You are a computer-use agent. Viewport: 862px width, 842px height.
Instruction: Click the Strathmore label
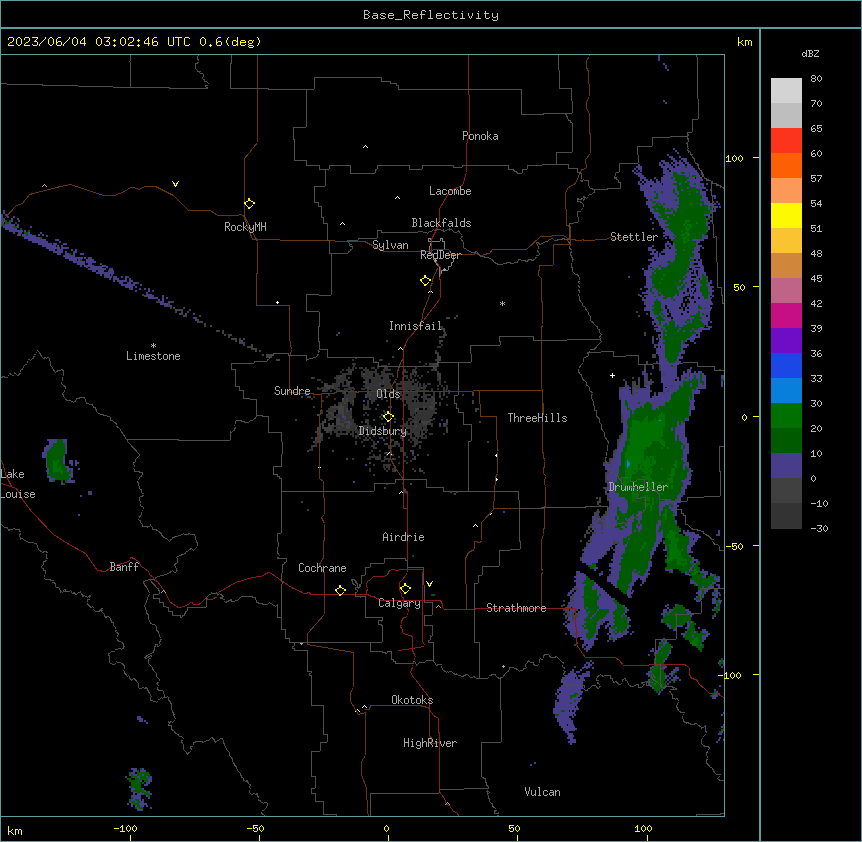click(516, 608)
